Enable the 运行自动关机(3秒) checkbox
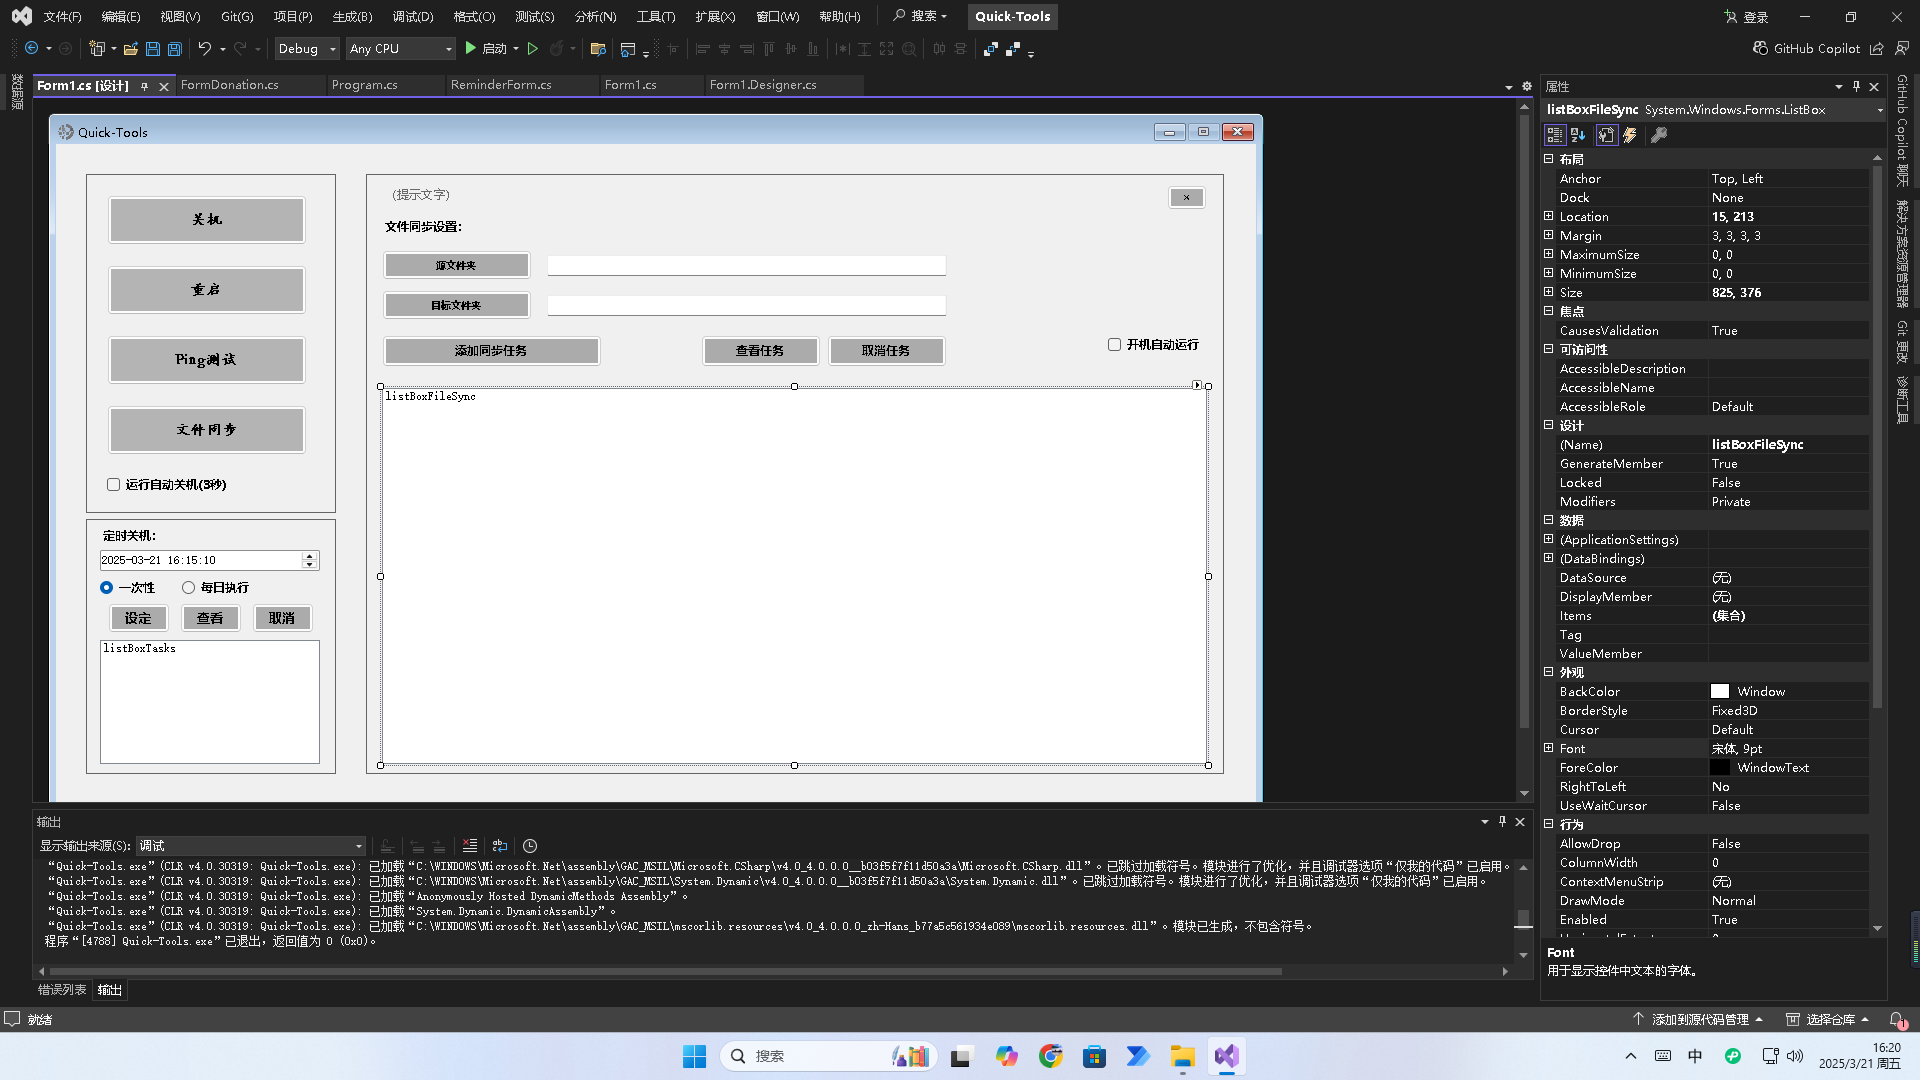1920x1080 pixels. (114, 484)
